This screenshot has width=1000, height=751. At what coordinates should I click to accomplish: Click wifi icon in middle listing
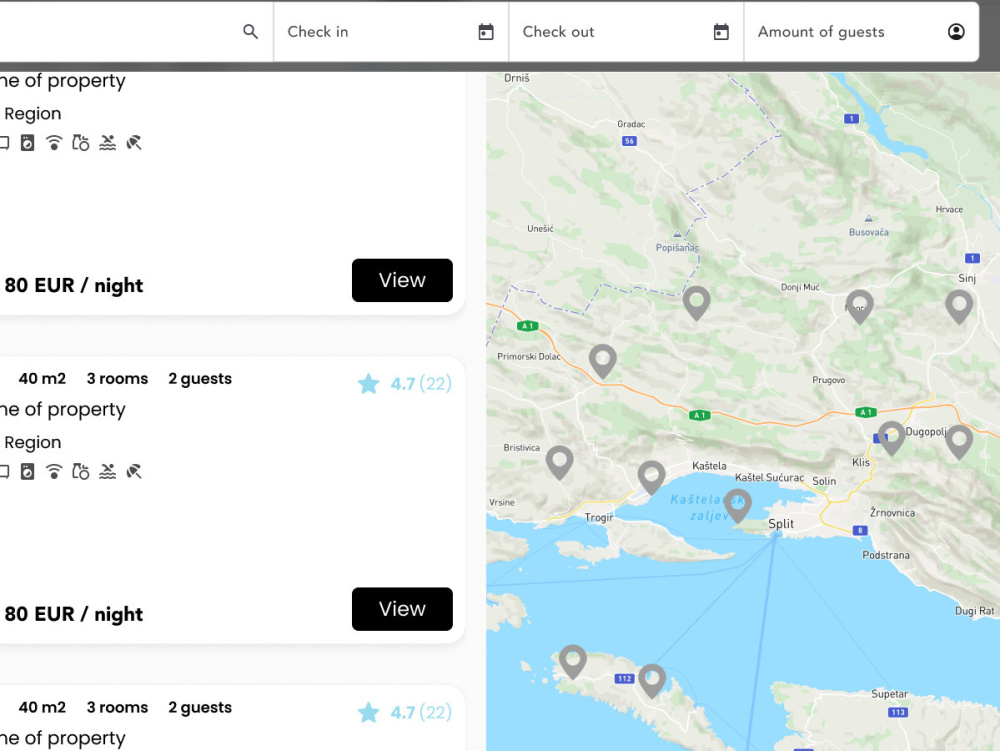54,472
